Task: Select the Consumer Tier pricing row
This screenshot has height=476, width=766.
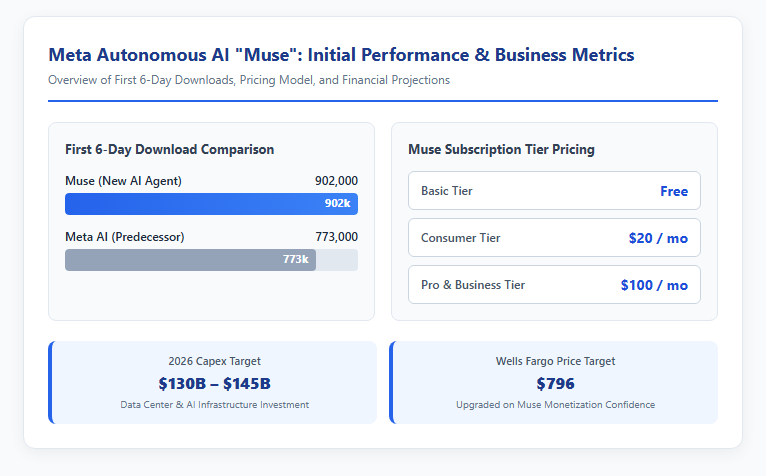Action: click(554, 238)
